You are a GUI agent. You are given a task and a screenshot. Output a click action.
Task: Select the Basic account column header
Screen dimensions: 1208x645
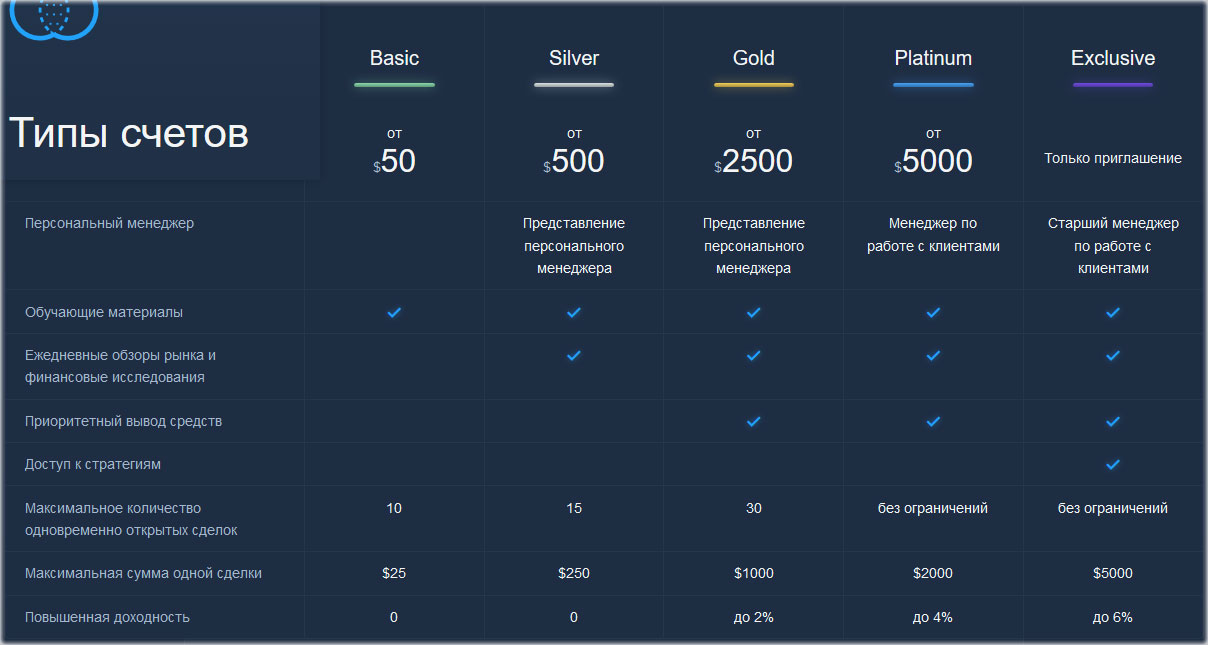[x=394, y=58]
